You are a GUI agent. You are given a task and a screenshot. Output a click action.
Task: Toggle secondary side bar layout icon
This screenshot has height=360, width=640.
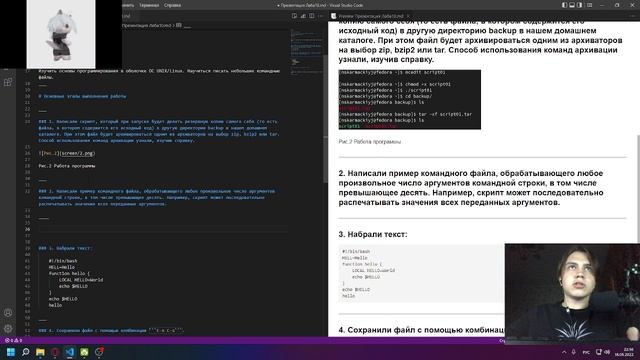pyautogui.click(x=579, y=5)
